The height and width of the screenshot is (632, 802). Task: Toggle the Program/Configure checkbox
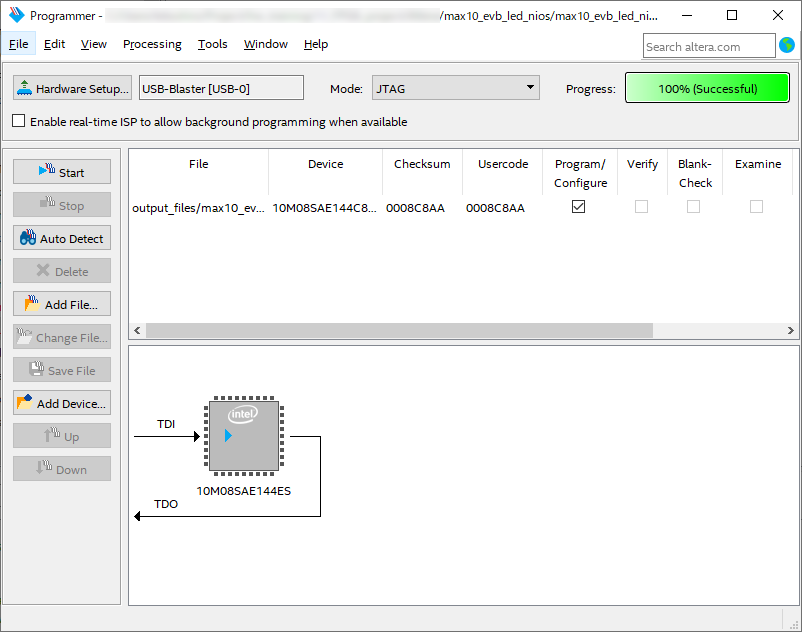coord(578,207)
